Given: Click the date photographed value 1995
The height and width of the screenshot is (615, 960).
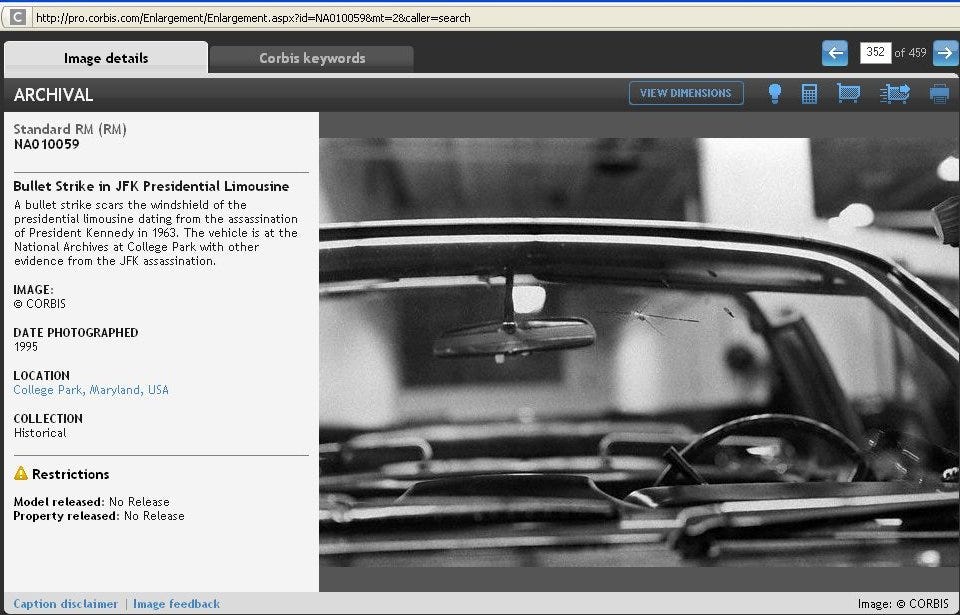Looking at the screenshot, I should point(26,347).
